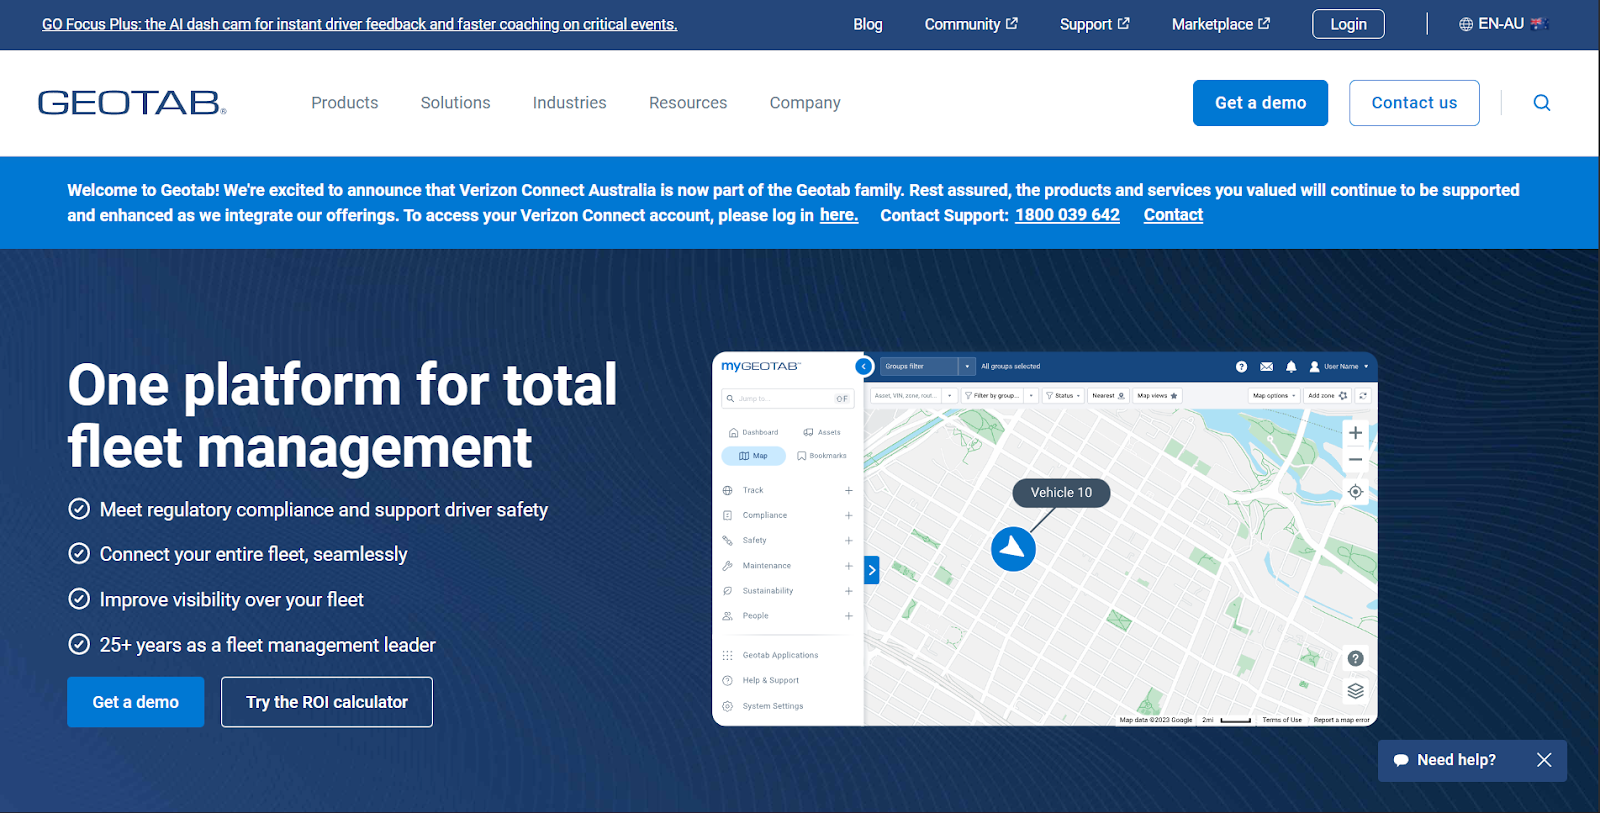Click the map locate crosshair icon
This screenshot has height=813, width=1600.
pos(1355,492)
